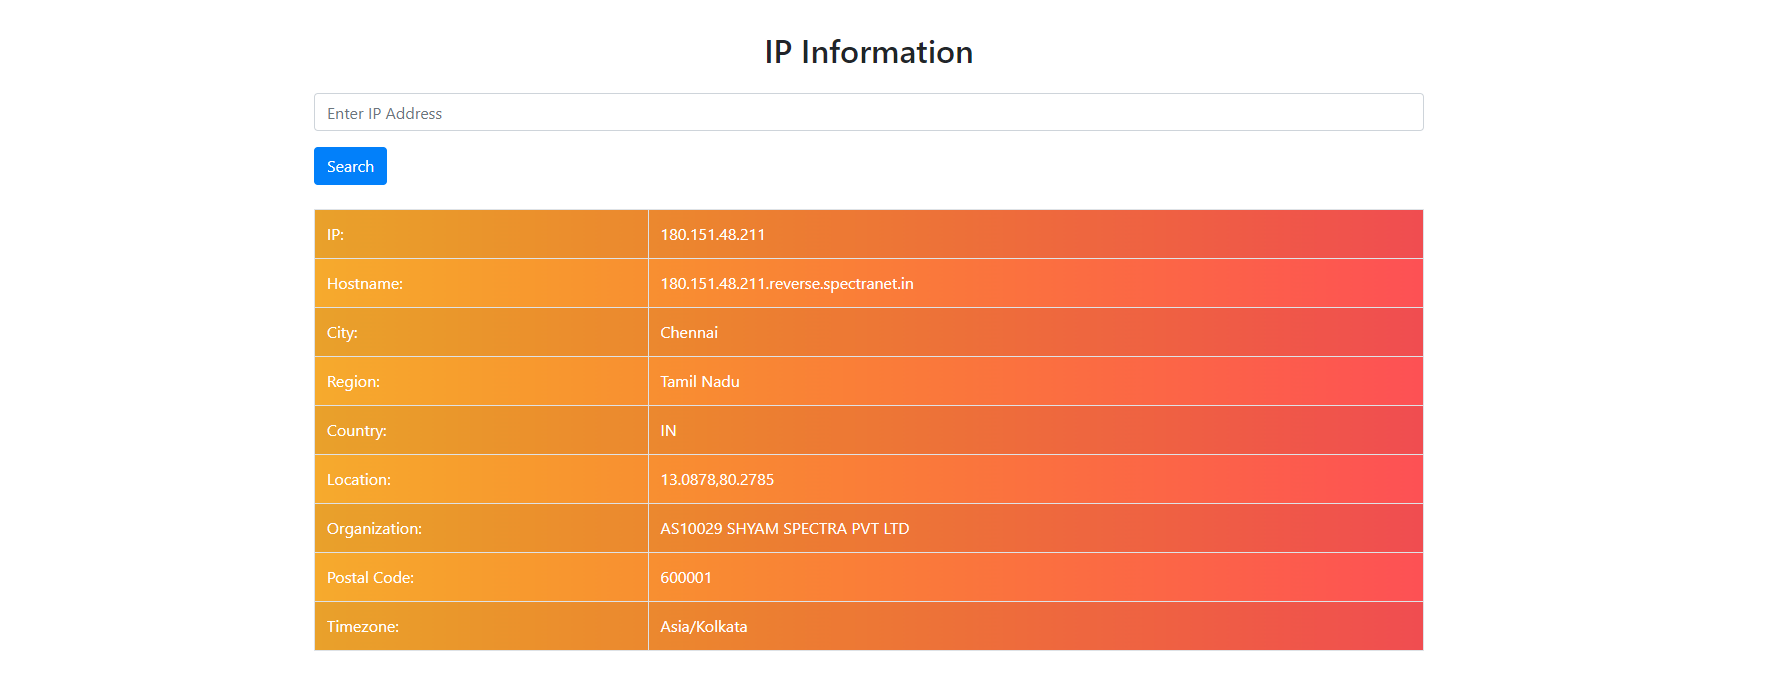Viewport: 1785px width, 696px height.
Task: Click the City: row label
Action: click(342, 333)
